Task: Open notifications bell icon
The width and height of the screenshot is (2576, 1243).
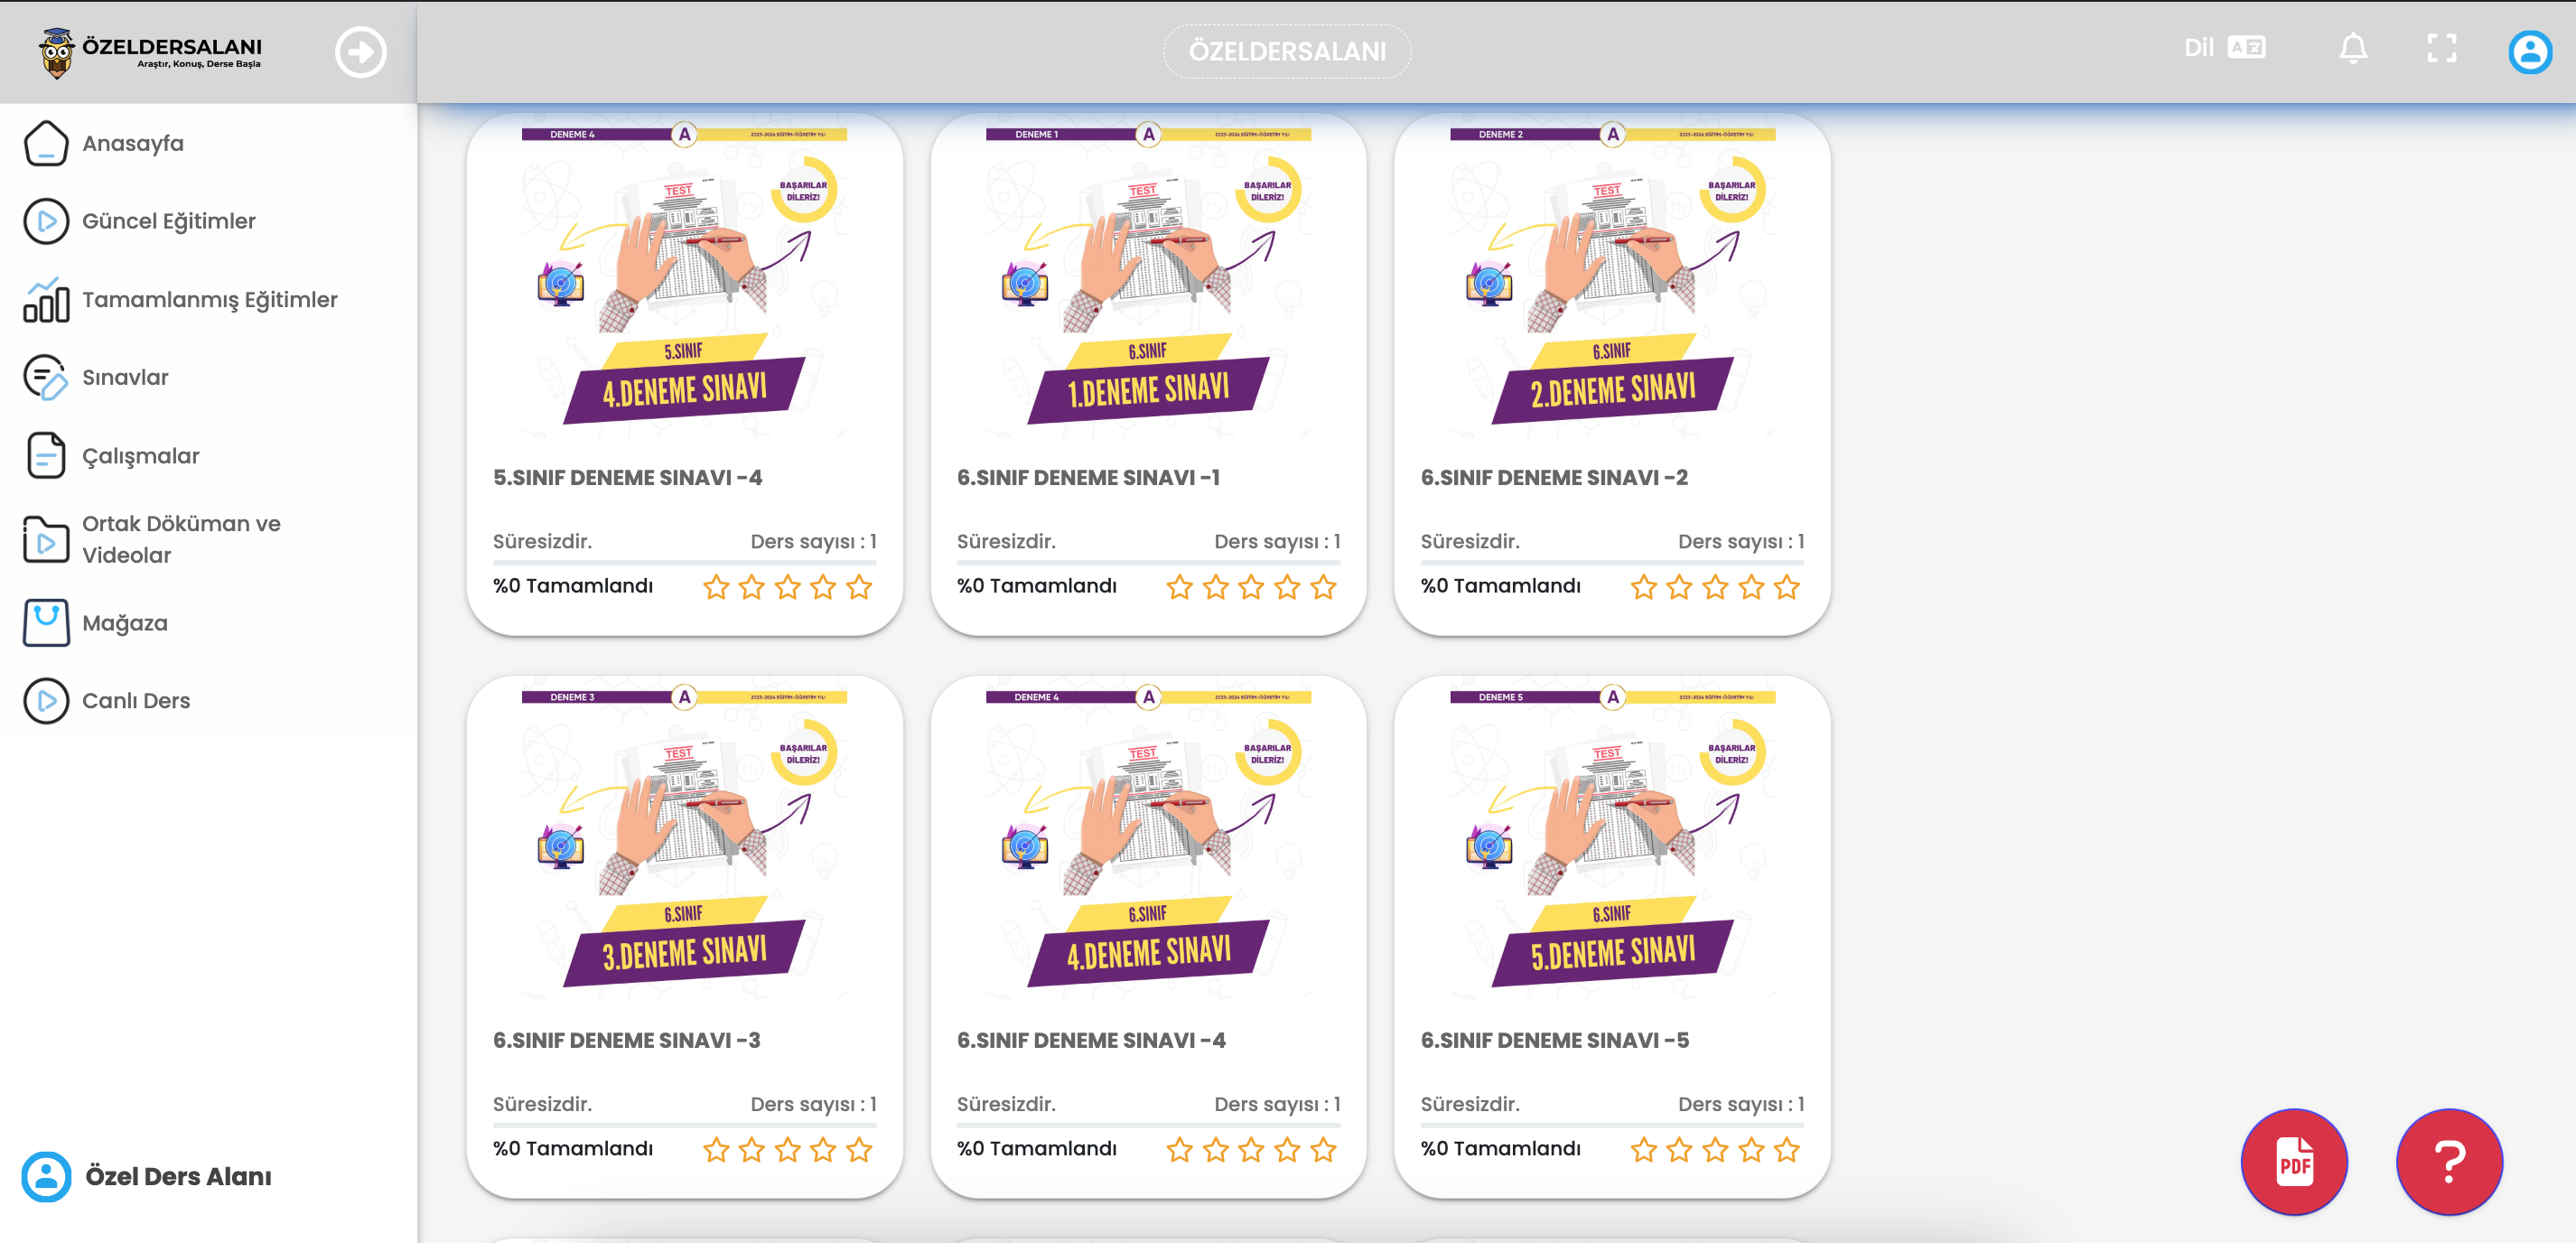Action: click(2353, 48)
